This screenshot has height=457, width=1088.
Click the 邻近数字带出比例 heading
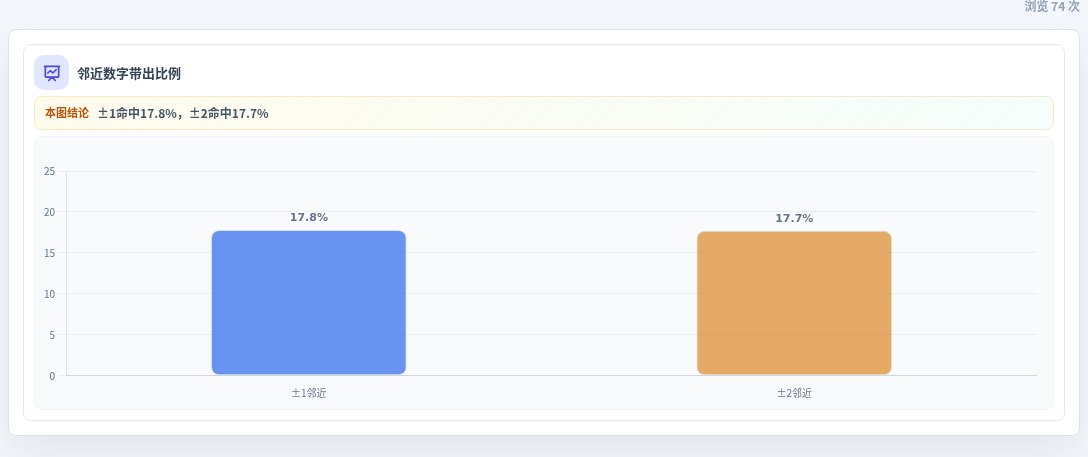[x=129, y=74]
